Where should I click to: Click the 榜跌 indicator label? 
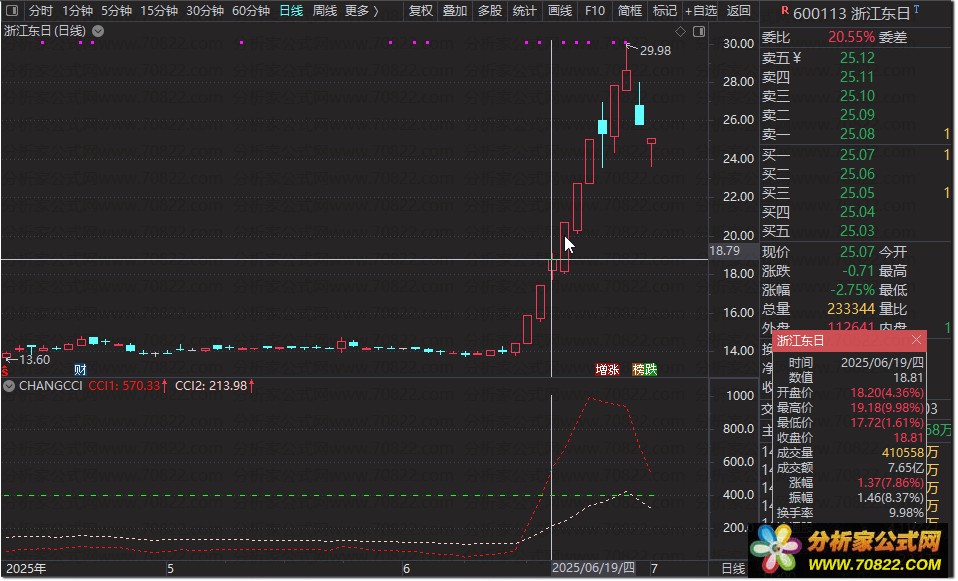[645, 370]
